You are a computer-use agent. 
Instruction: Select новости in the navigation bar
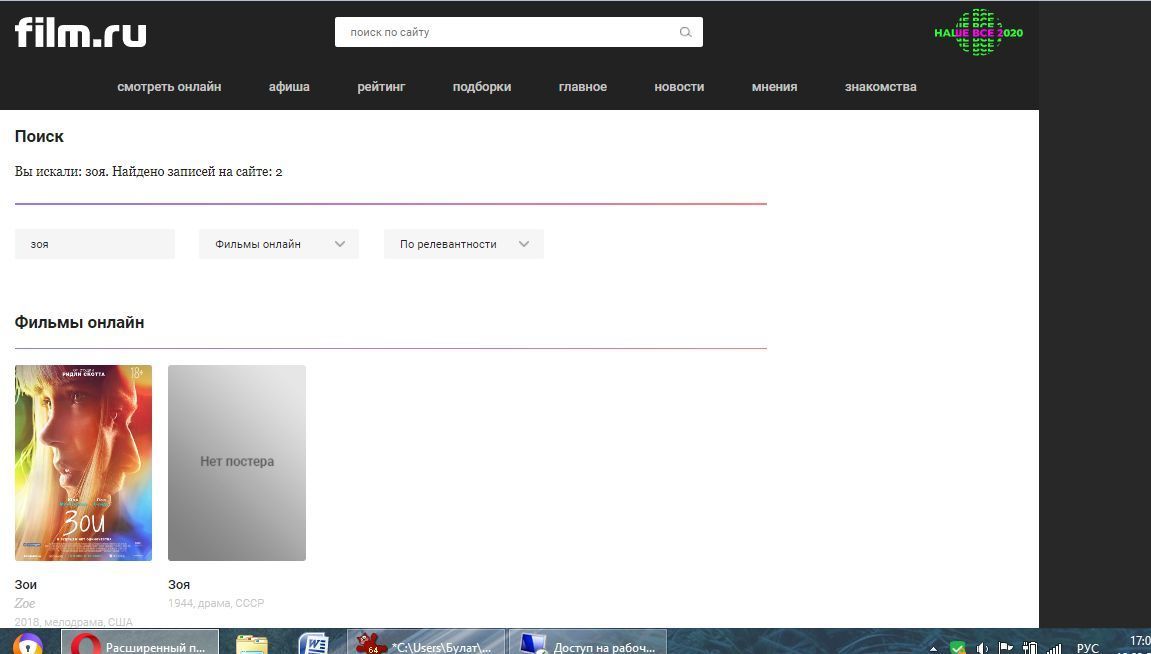(679, 87)
